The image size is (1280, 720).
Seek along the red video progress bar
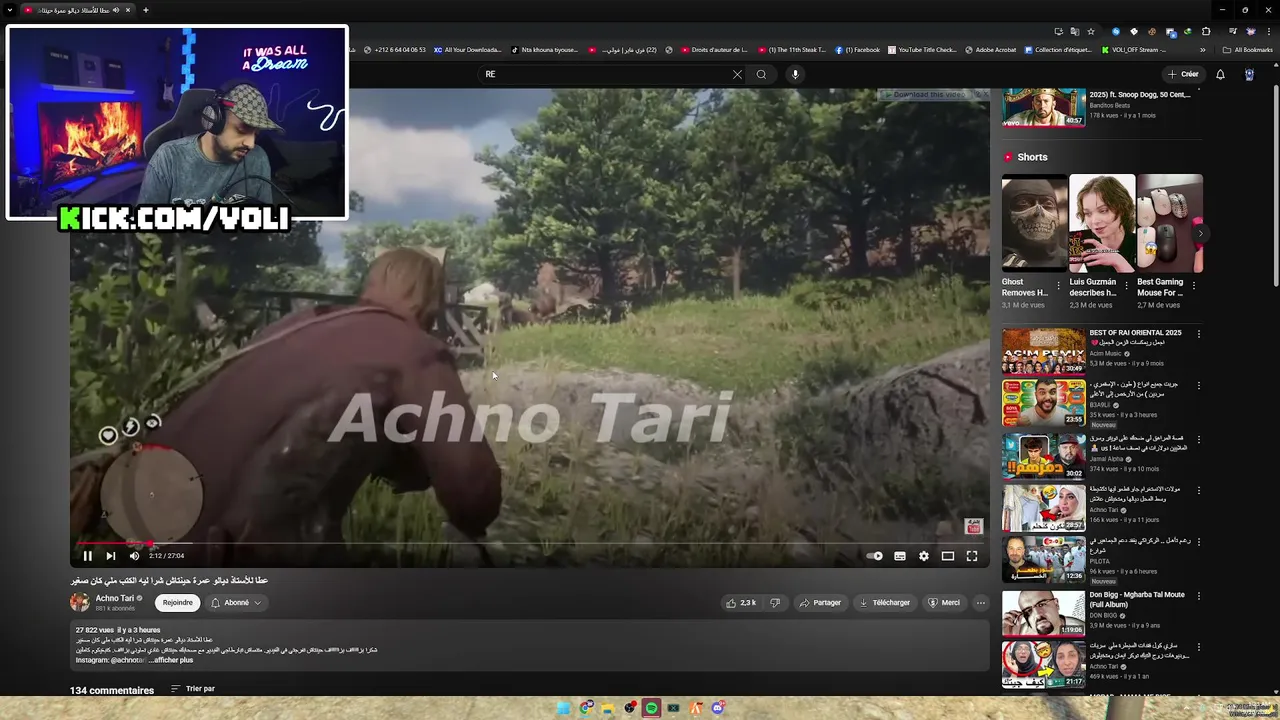pos(530,543)
